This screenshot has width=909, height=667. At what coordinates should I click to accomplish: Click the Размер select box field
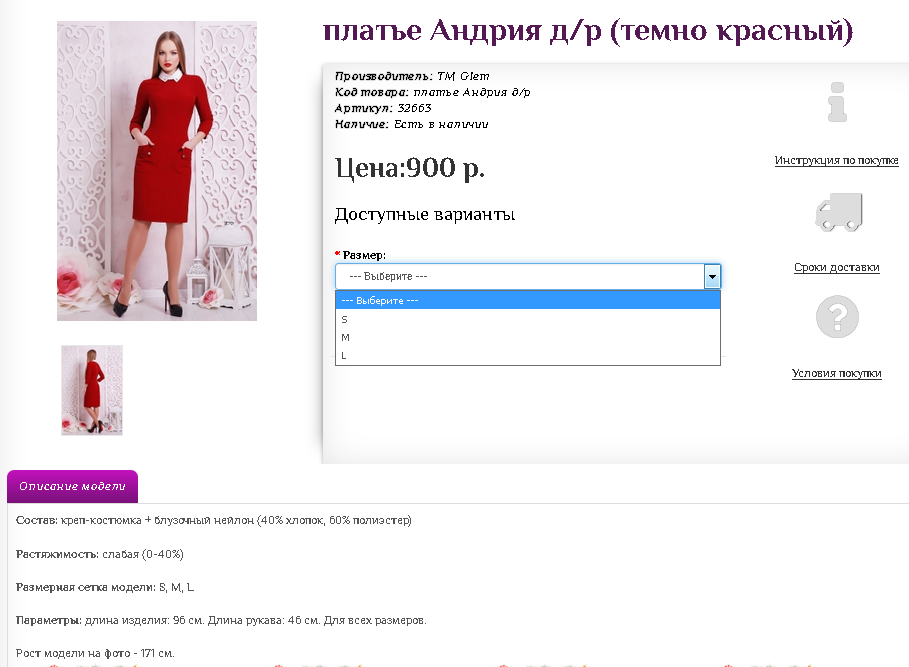pyautogui.click(x=528, y=276)
